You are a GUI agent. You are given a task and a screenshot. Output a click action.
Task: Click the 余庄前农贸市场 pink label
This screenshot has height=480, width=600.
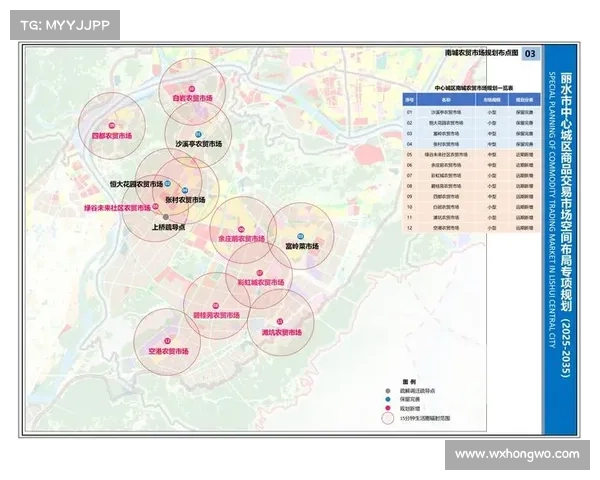pos(241,239)
